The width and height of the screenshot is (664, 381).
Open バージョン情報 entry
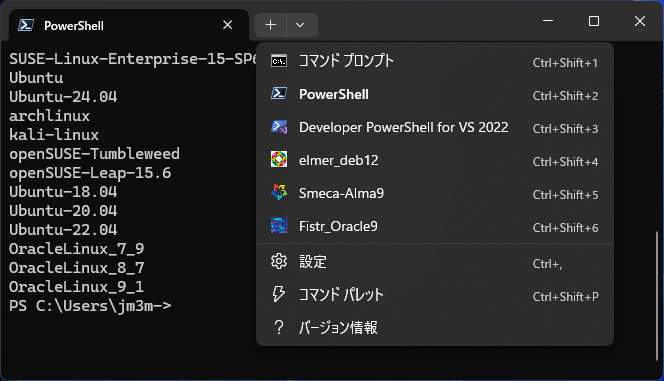434,328
